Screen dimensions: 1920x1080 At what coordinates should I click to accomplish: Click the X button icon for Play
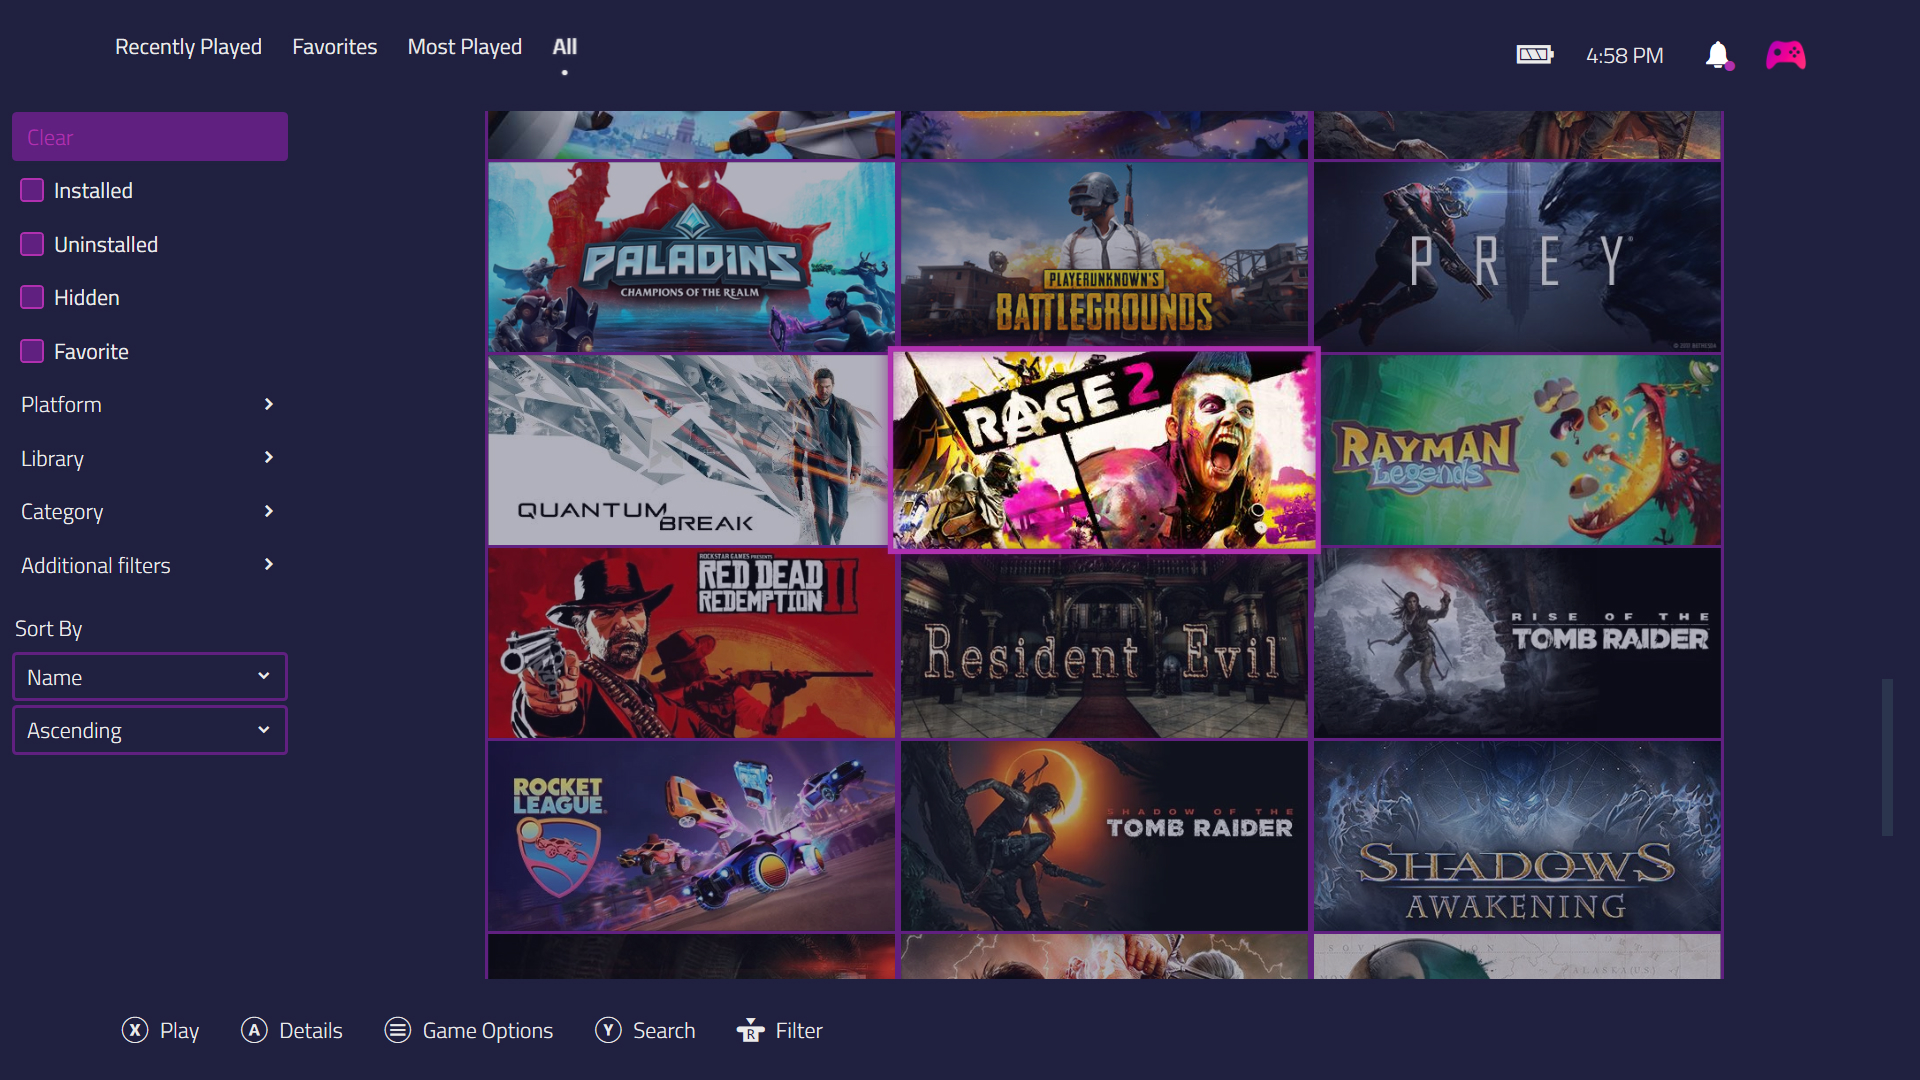pos(135,1030)
